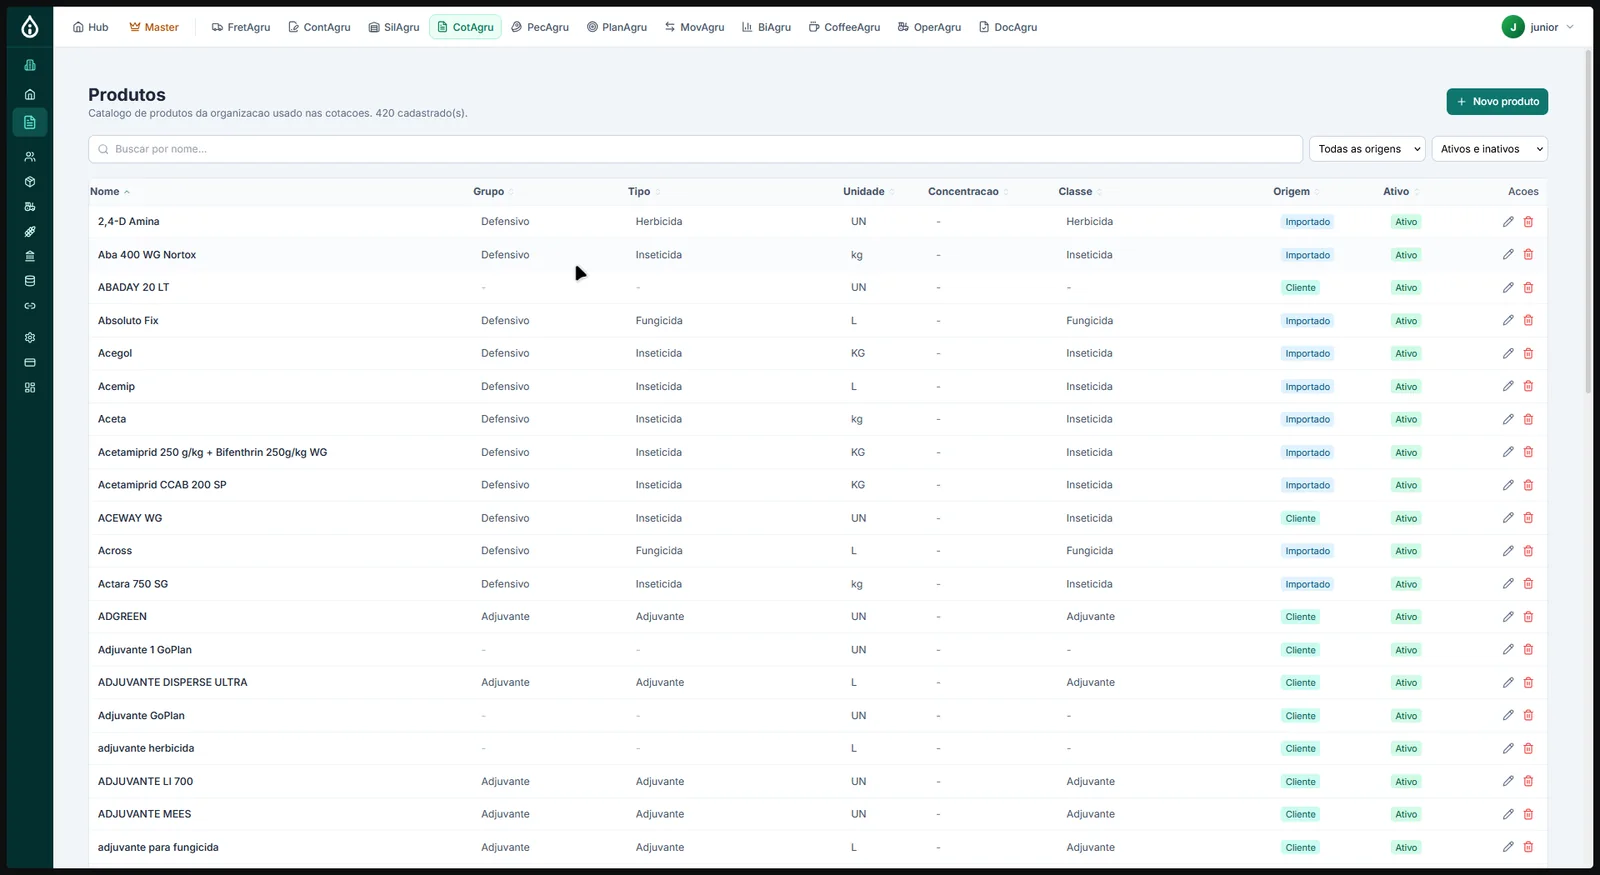Open the bank icon in the sidebar
Viewport: 1600px width, 875px height.
30,256
